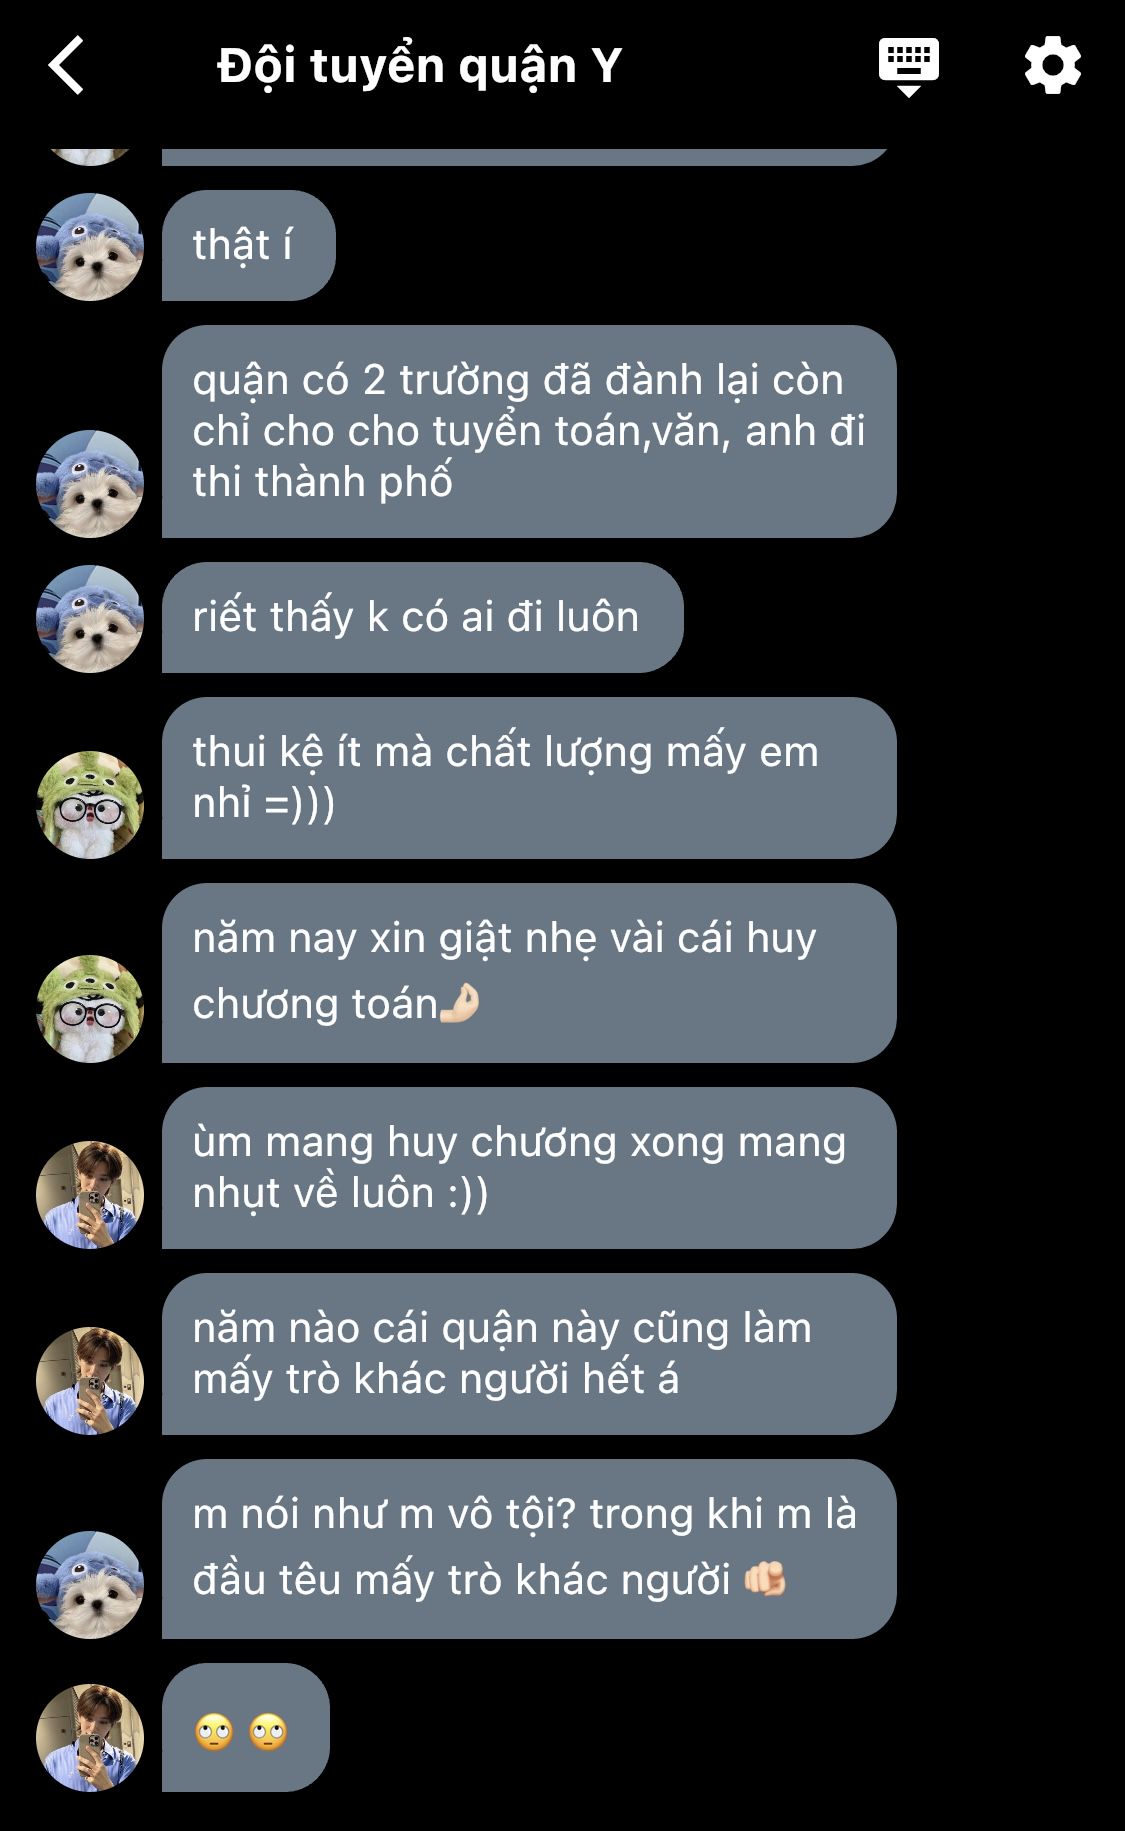The height and width of the screenshot is (1831, 1125).
Task: Tap the eye-roll emoji message bubble
Action: [x=245, y=1728]
